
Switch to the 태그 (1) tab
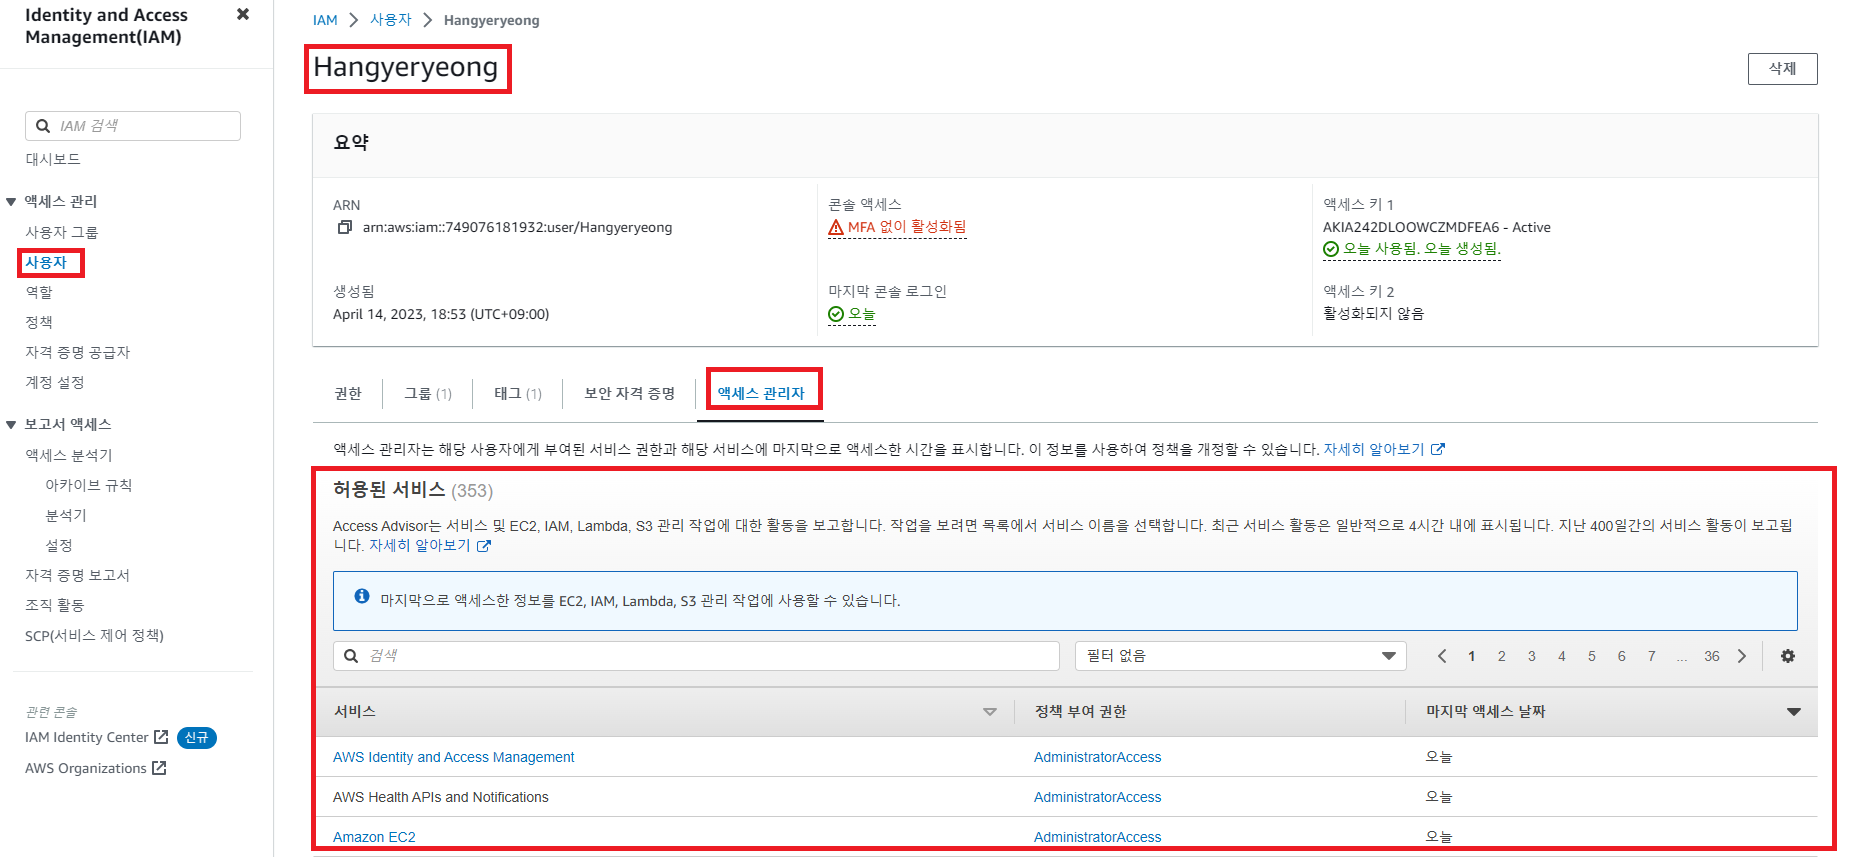point(518,393)
